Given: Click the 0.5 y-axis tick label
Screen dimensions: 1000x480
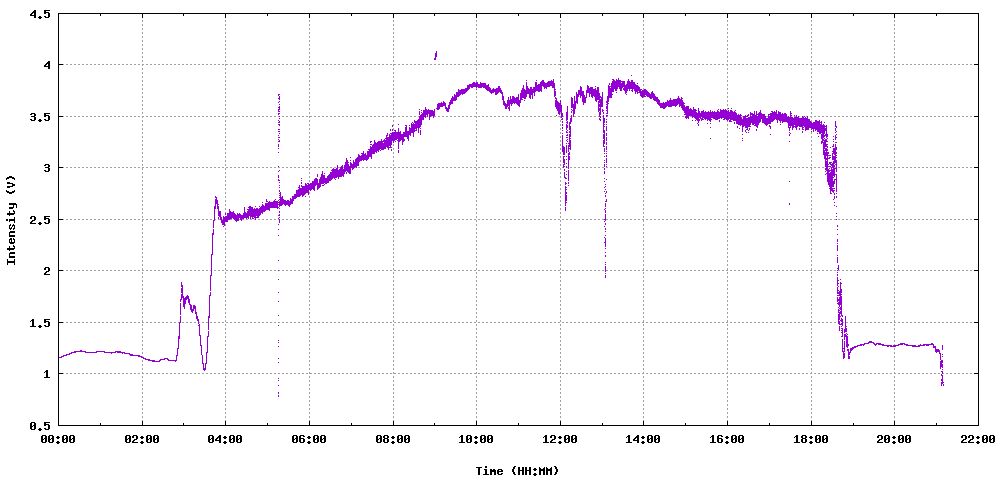Looking at the screenshot, I should click(x=40, y=425).
